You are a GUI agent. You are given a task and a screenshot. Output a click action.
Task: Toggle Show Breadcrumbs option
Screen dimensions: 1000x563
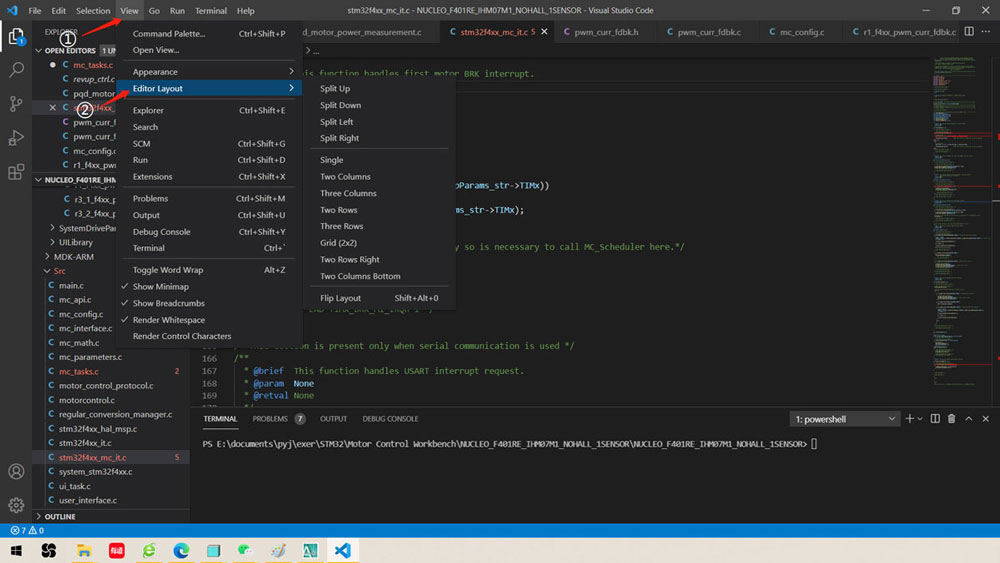click(x=168, y=303)
